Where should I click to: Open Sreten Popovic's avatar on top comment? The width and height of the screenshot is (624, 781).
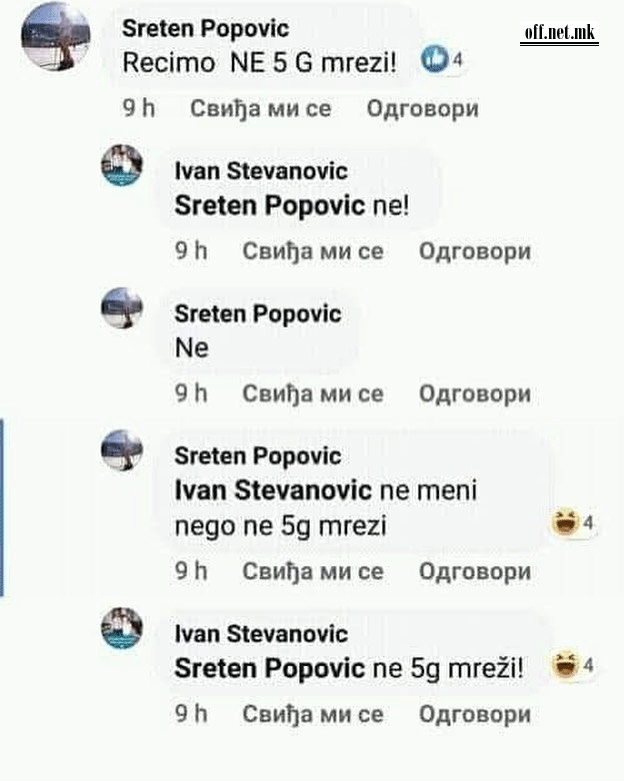click(x=56, y=37)
